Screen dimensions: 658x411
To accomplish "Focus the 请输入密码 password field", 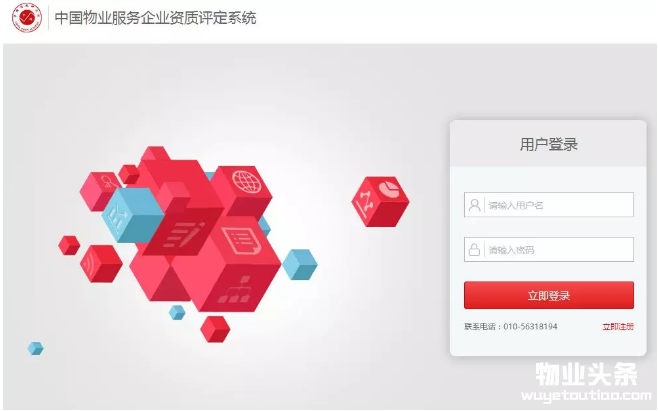I will (549, 249).
